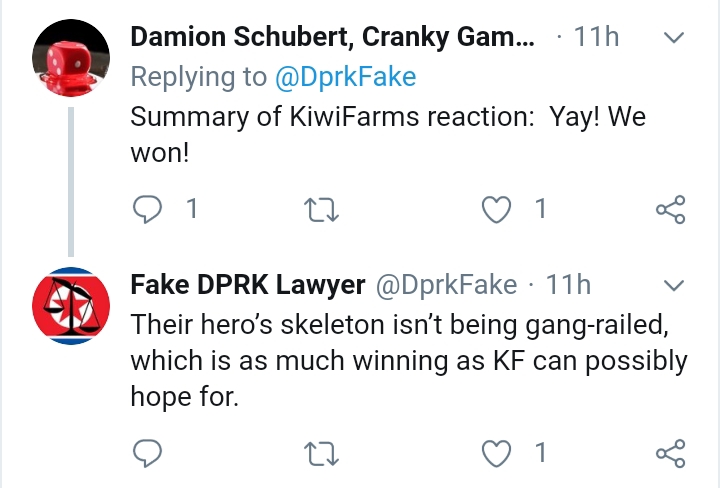
Task: Open Damion Schubert's red dice avatar
Action: point(71,58)
